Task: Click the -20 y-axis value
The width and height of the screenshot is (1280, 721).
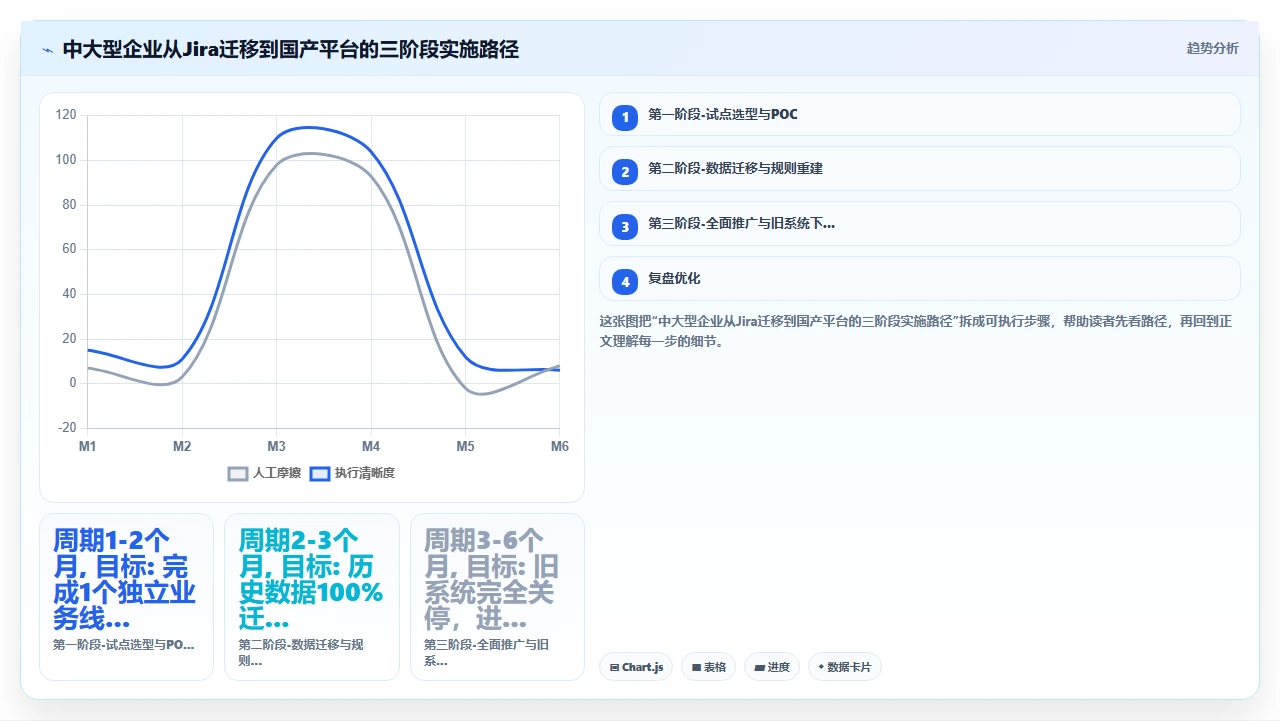Action: click(66, 428)
